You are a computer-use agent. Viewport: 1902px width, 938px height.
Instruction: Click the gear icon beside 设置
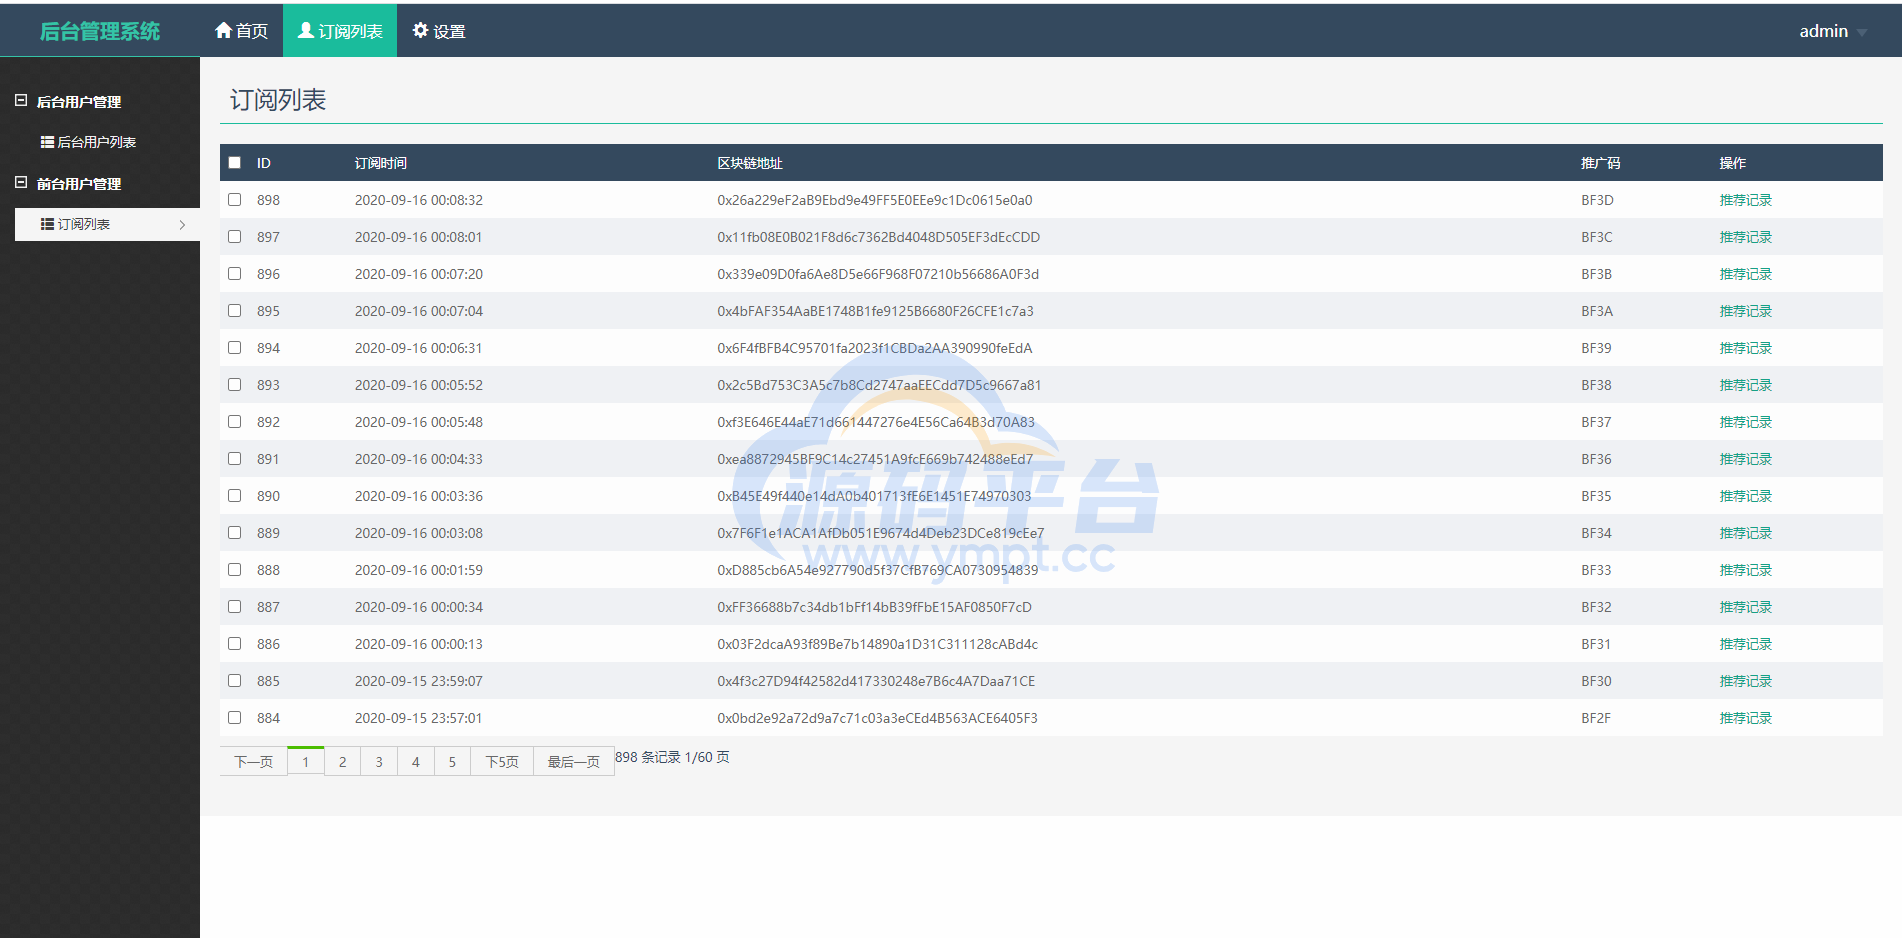coord(420,30)
